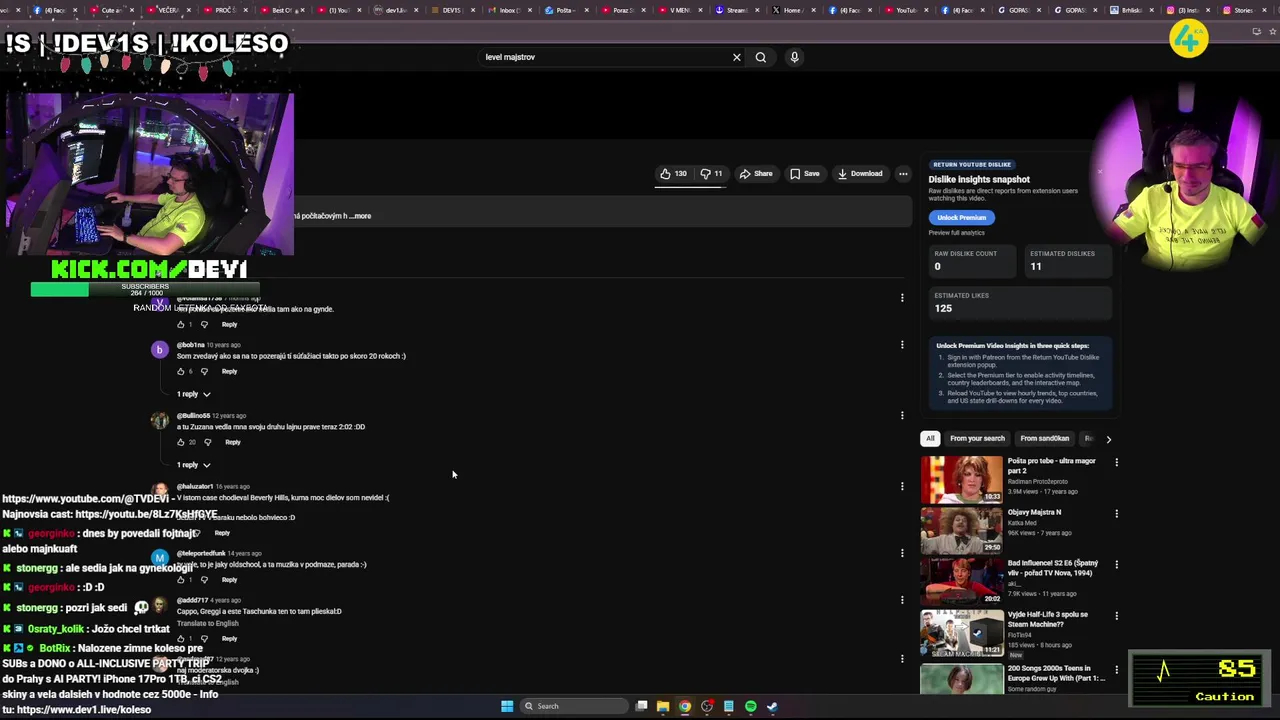
Task: Open menu for the @Bullino55 comment
Action: 902,415
